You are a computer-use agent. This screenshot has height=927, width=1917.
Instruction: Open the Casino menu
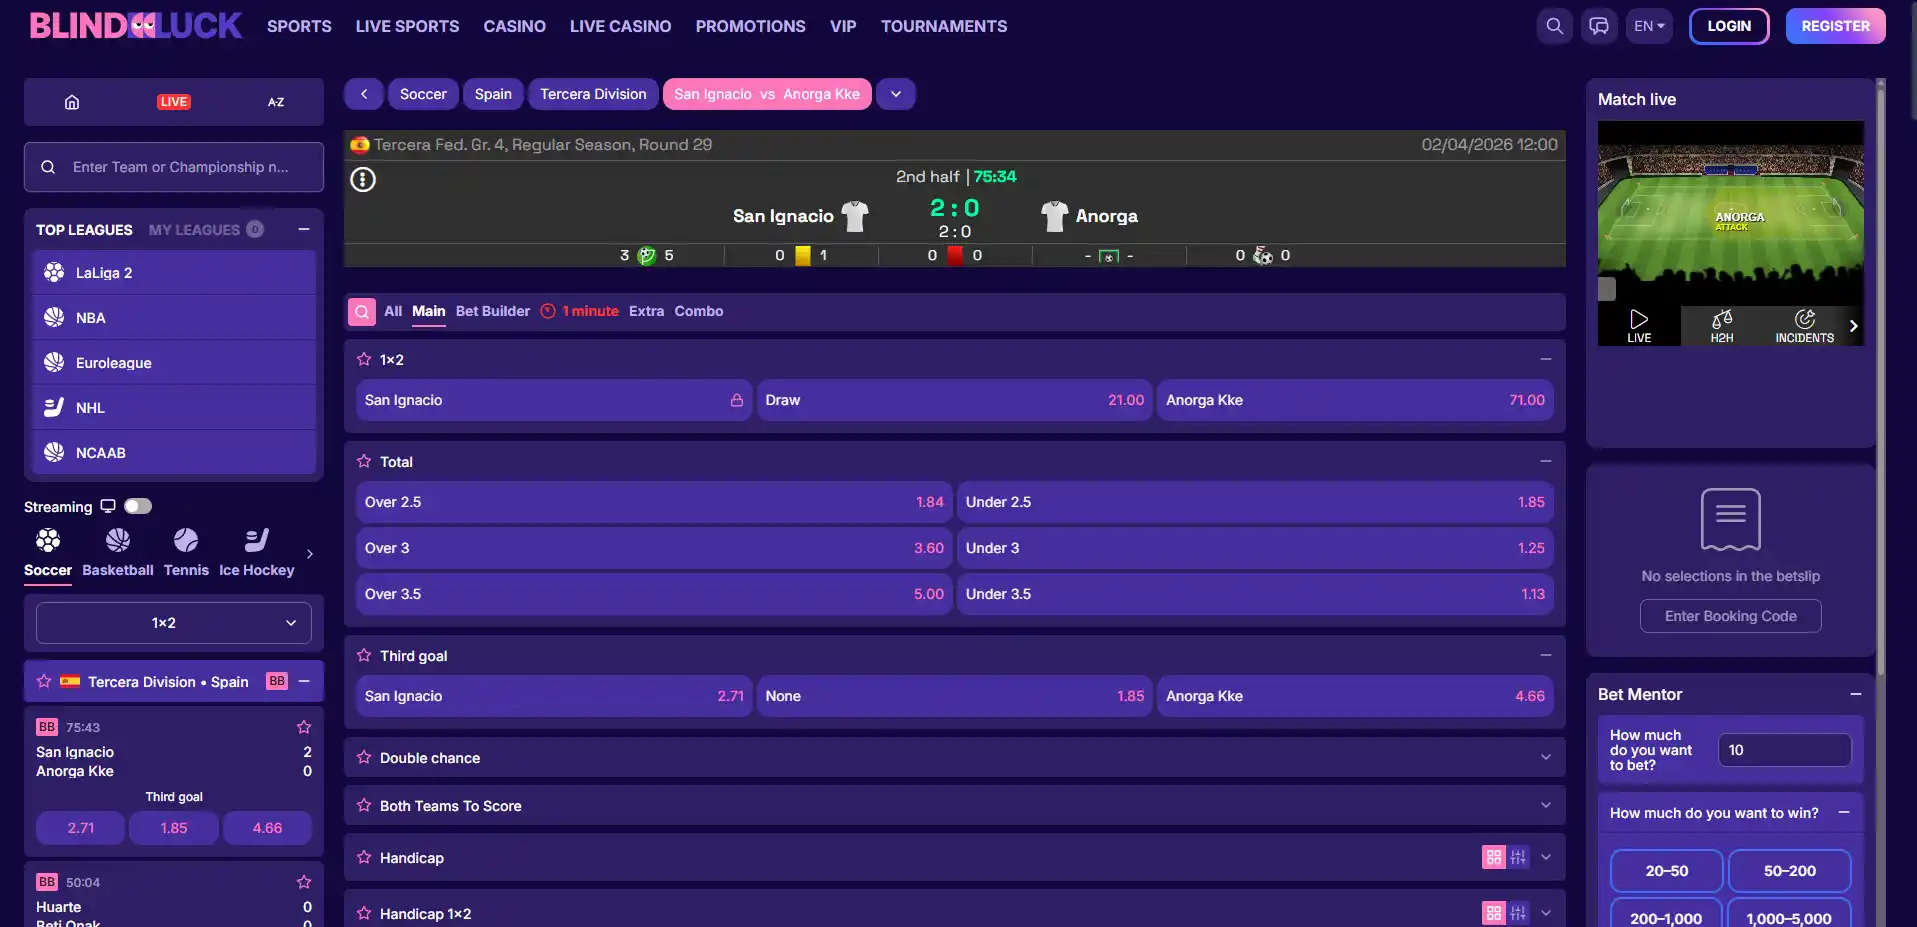pos(515,26)
